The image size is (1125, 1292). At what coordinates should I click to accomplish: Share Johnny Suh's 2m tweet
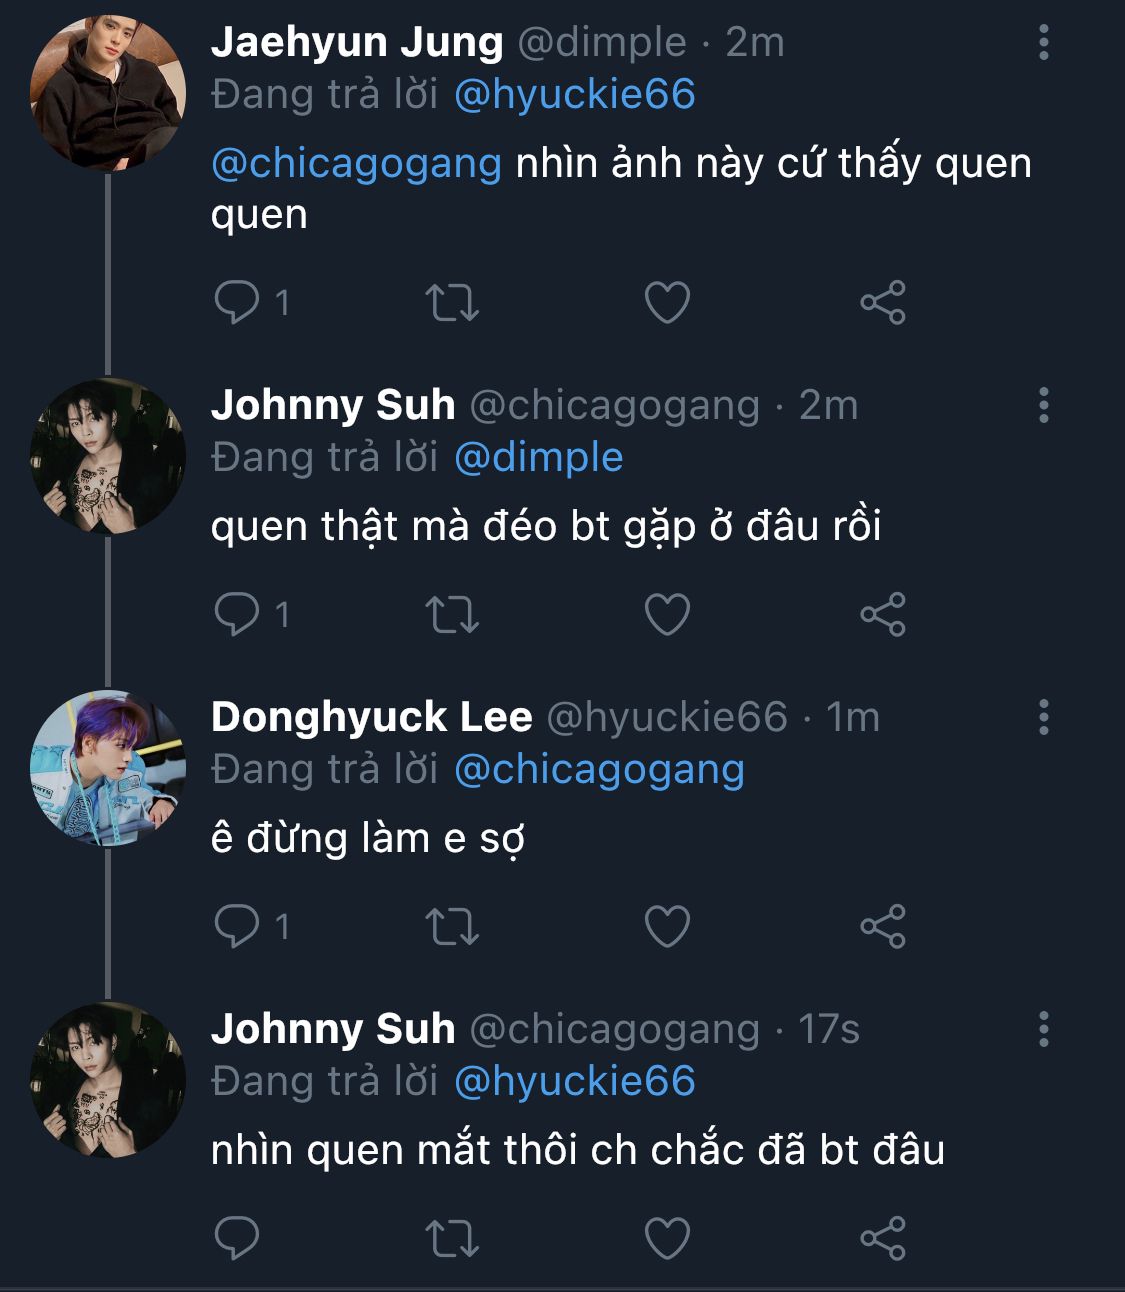[882, 614]
